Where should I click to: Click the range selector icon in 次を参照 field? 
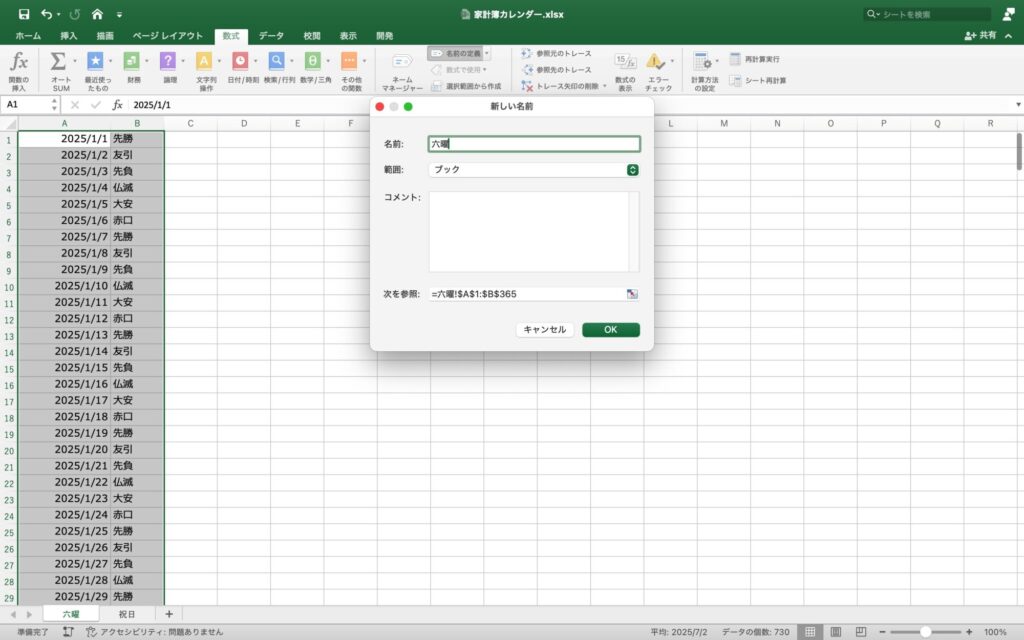click(632, 294)
